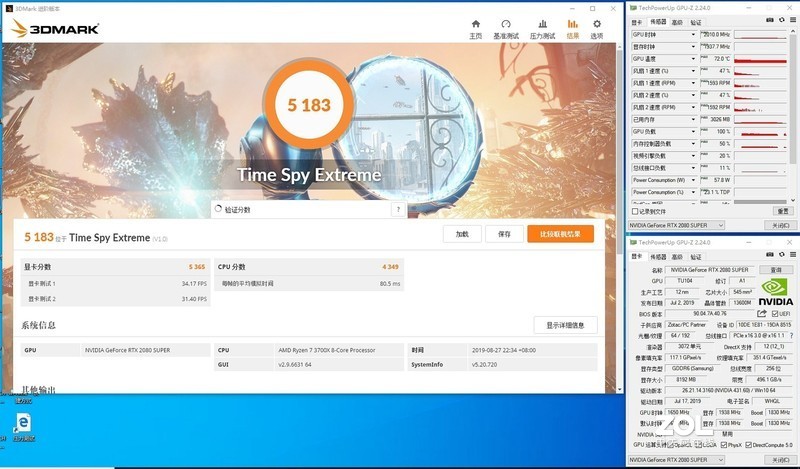Open the 压力测试 stress test section
This screenshot has height=469, width=800.
[x=542, y=29]
